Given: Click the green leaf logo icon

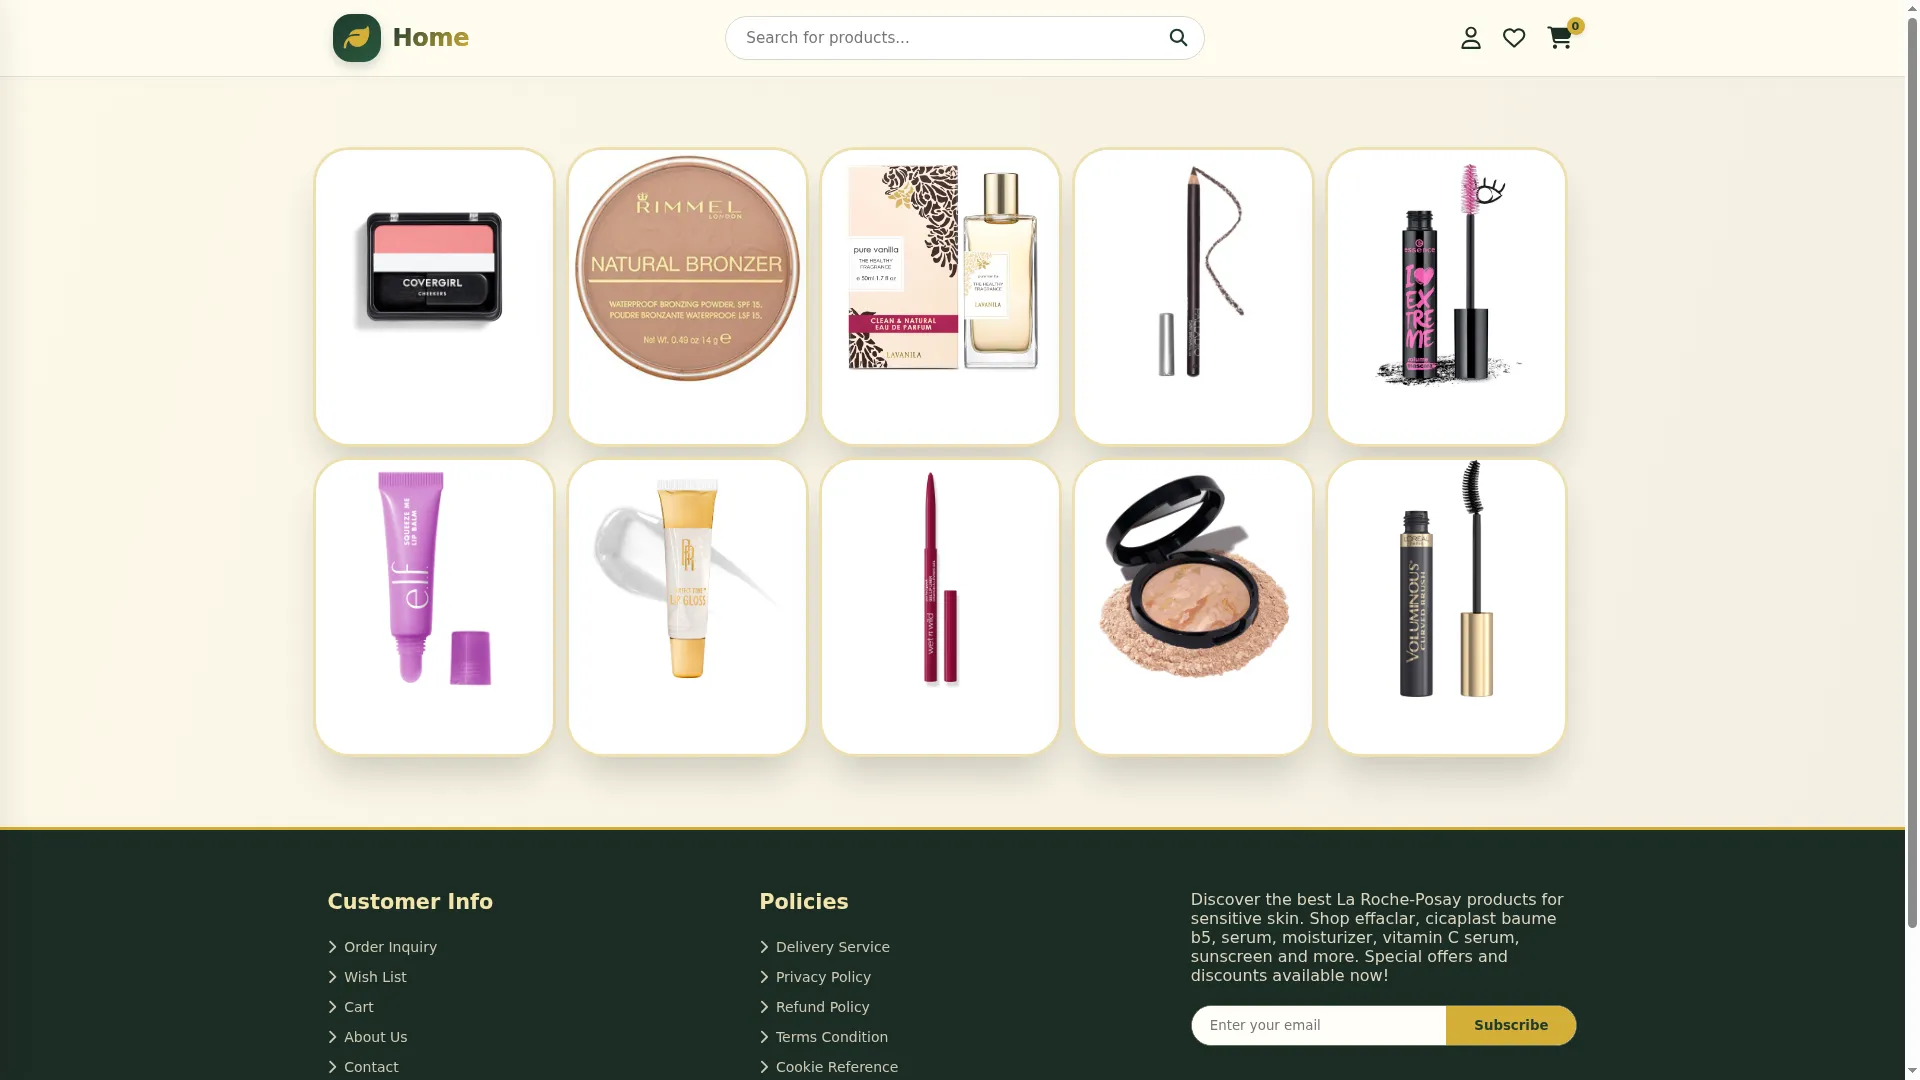Looking at the screenshot, I should [357, 38].
